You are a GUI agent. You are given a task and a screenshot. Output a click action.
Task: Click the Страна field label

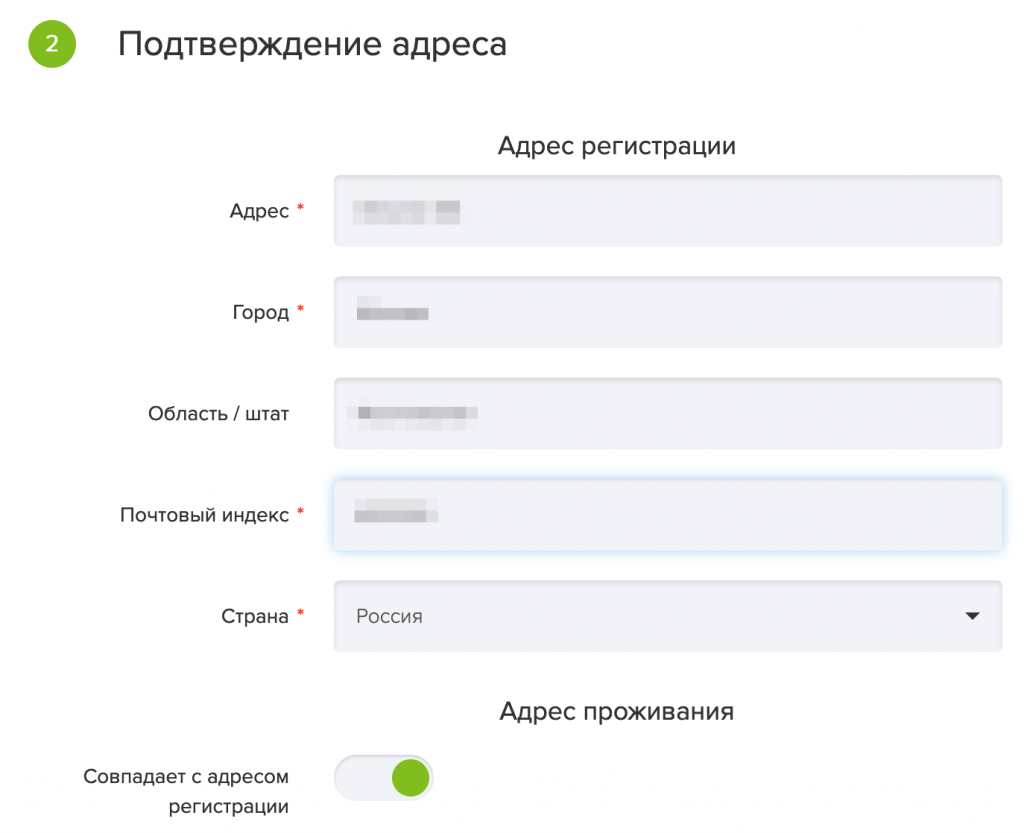click(255, 616)
